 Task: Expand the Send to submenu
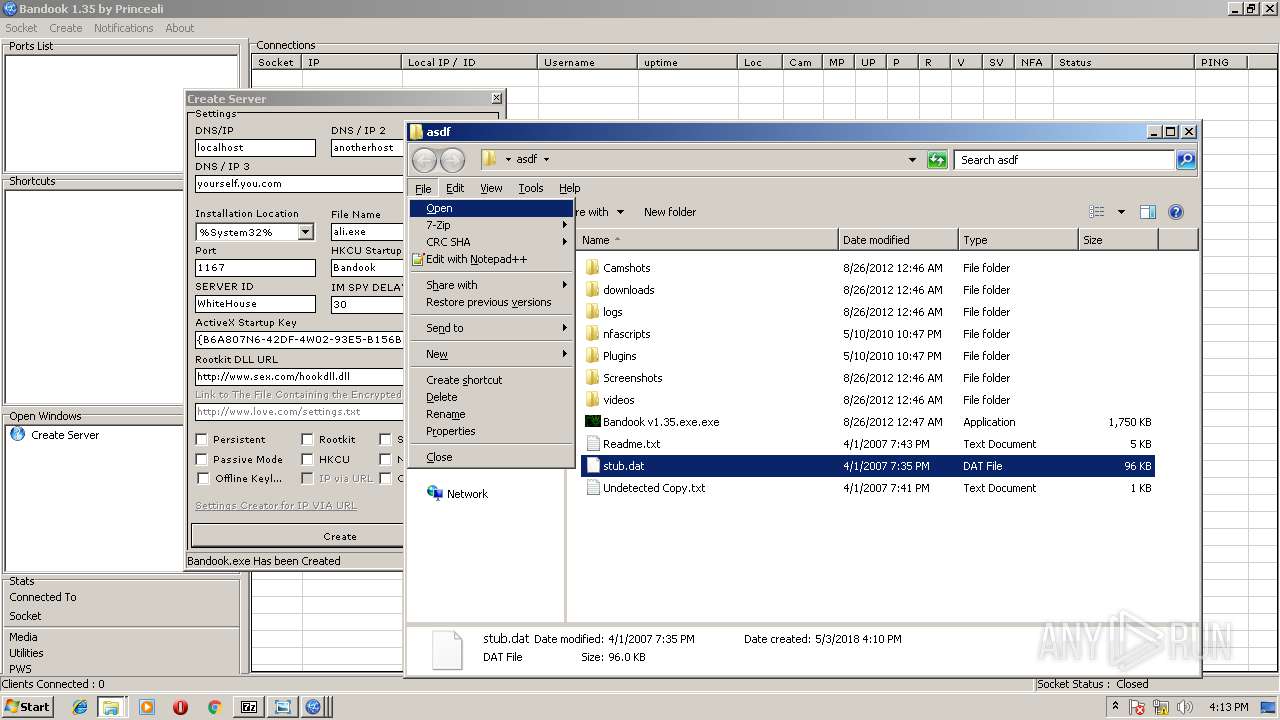pyautogui.click(x=565, y=328)
